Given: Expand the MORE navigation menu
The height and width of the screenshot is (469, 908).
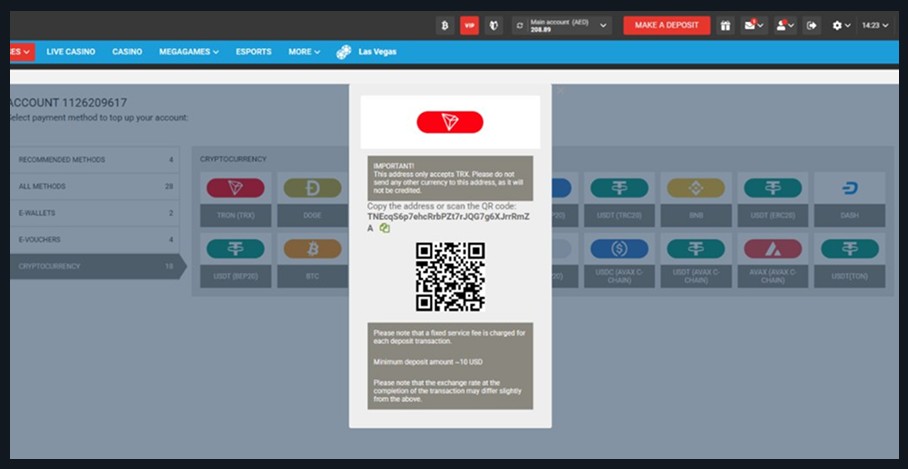Looking at the screenshot, I should [x=304, y=52].
